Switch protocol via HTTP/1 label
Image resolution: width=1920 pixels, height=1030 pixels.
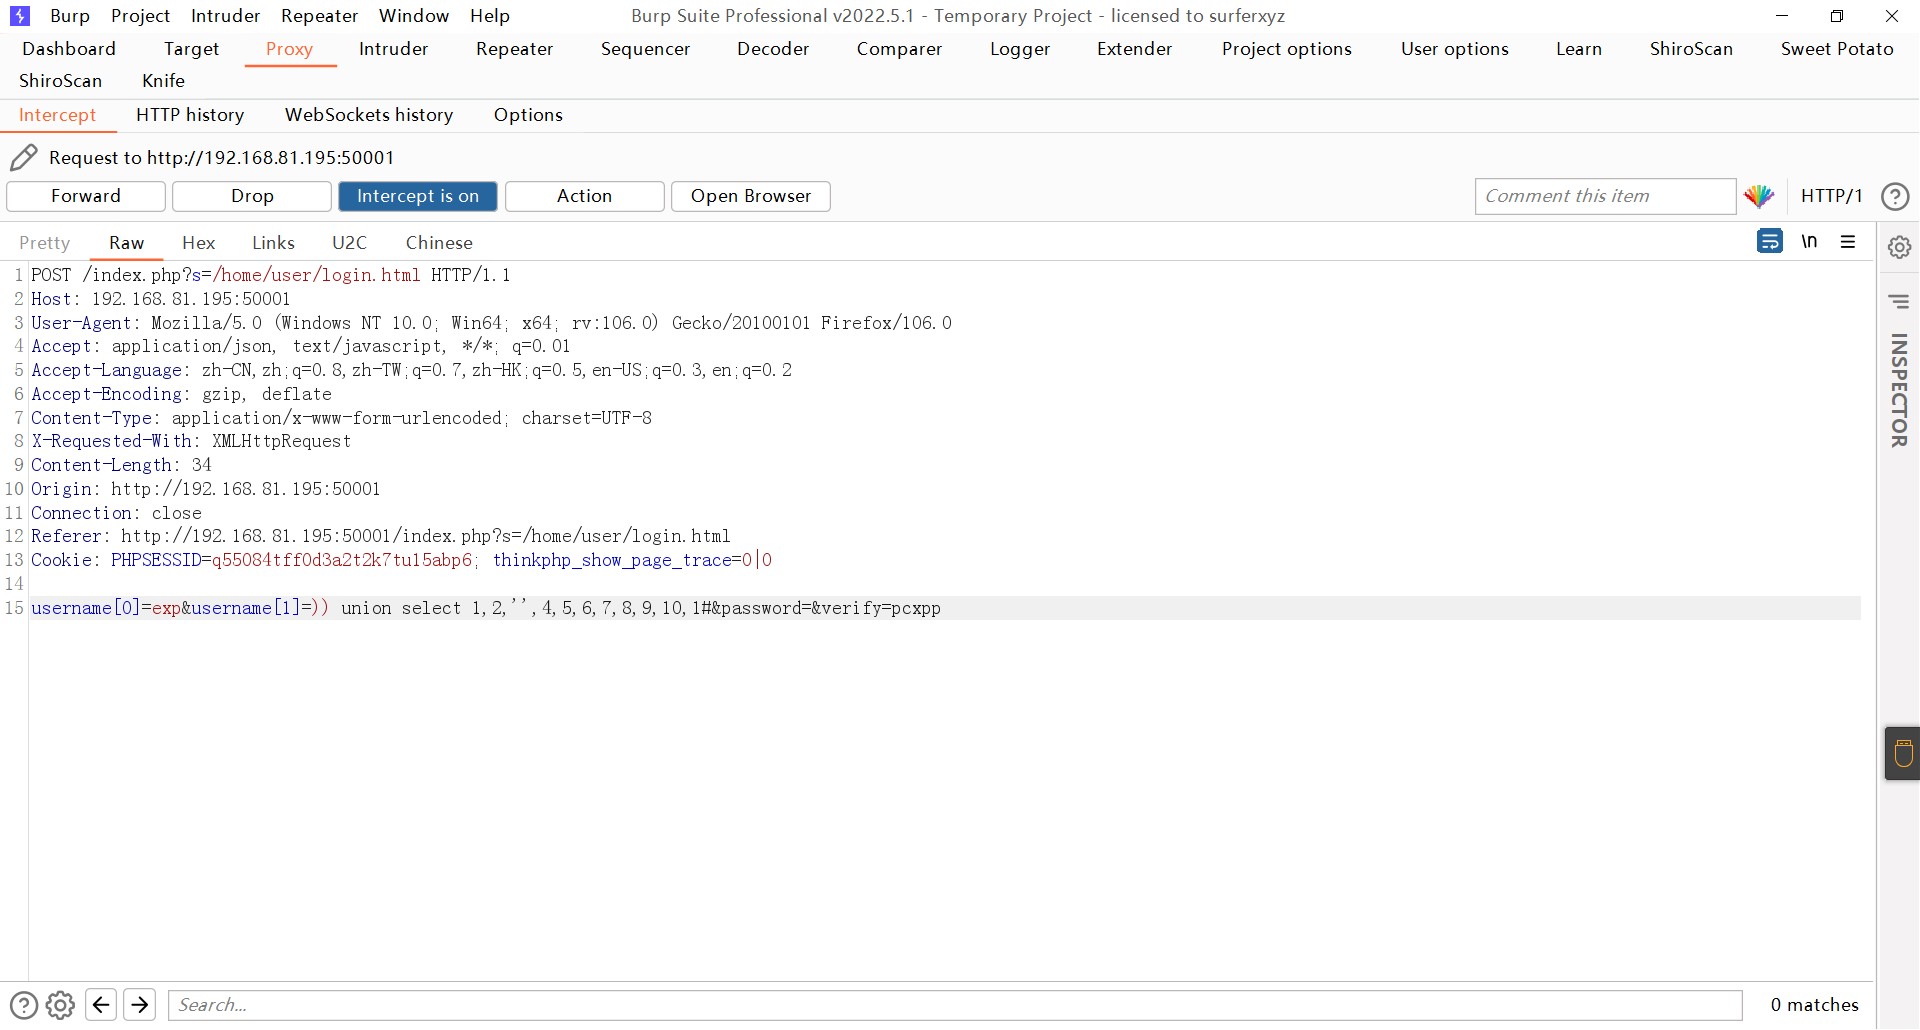tap(1831, 196)
